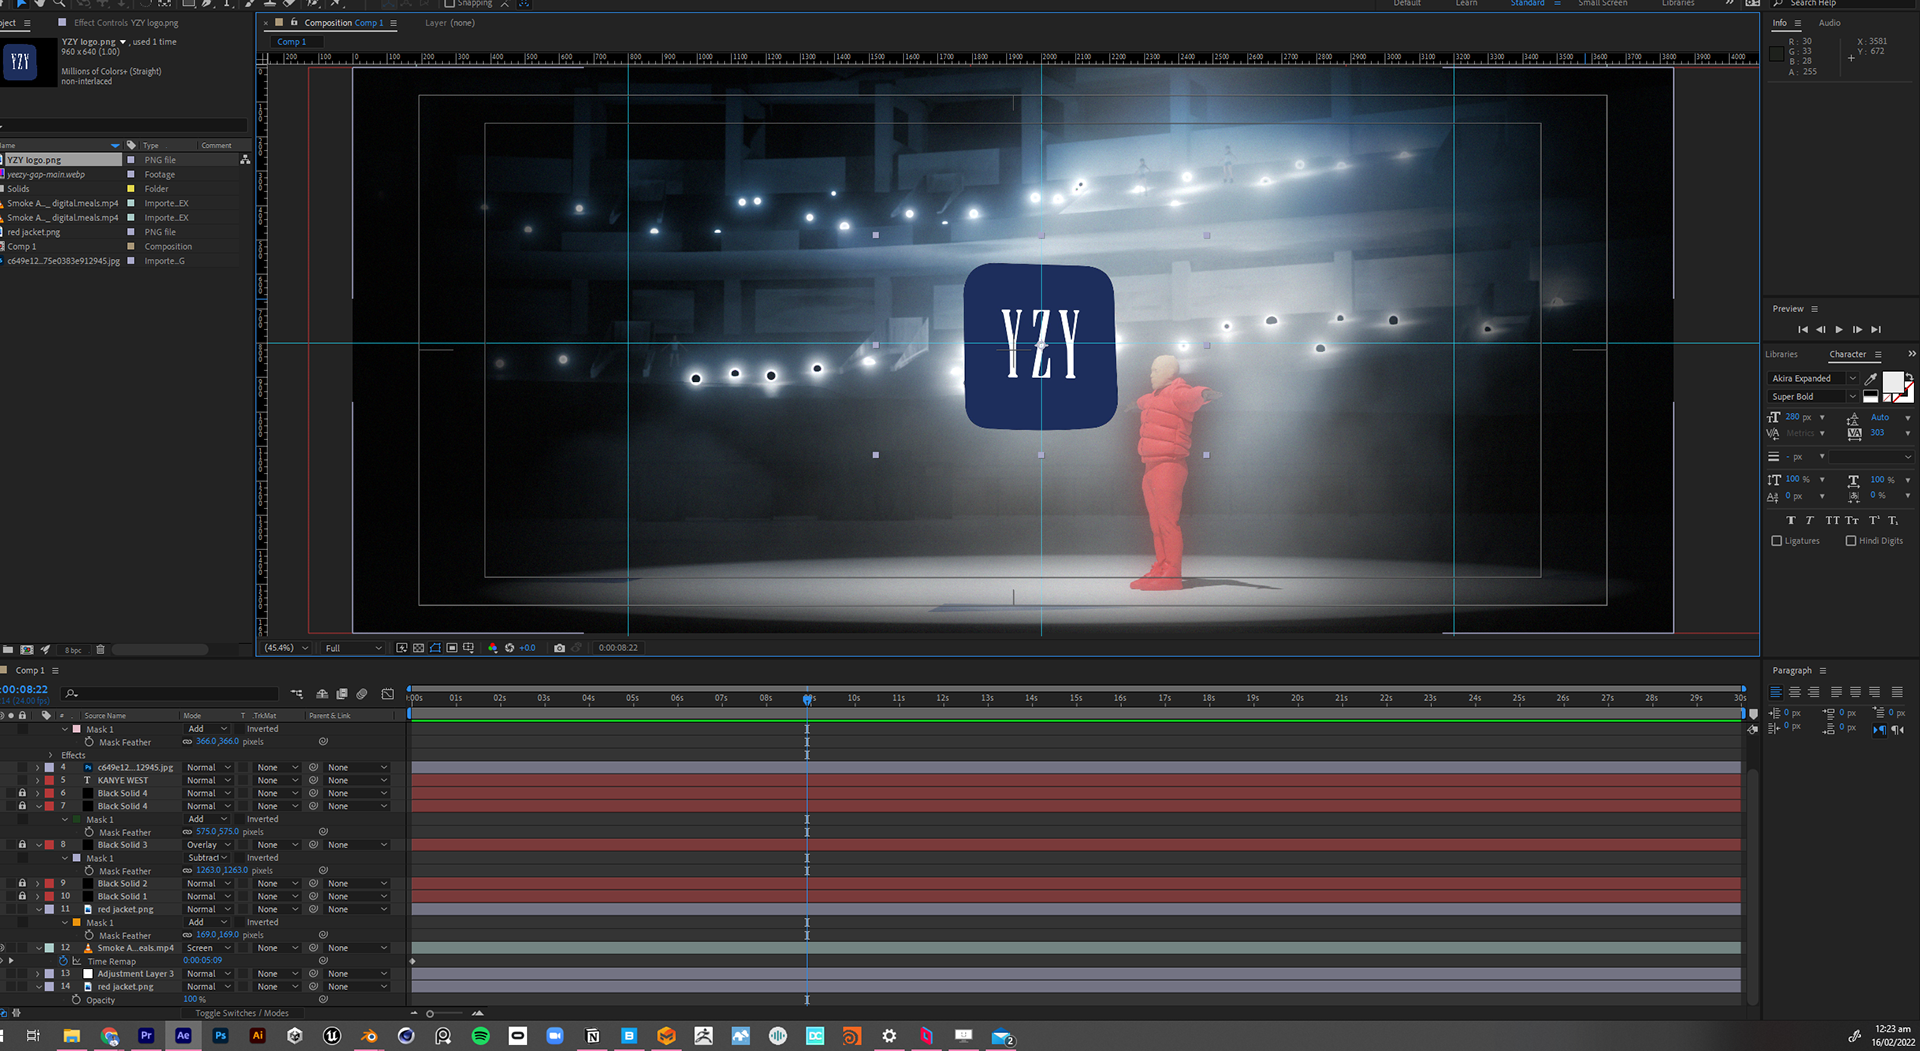Apply faux italic in Character panel
The image size is (1920, 1051).
tap(1810, 520)
